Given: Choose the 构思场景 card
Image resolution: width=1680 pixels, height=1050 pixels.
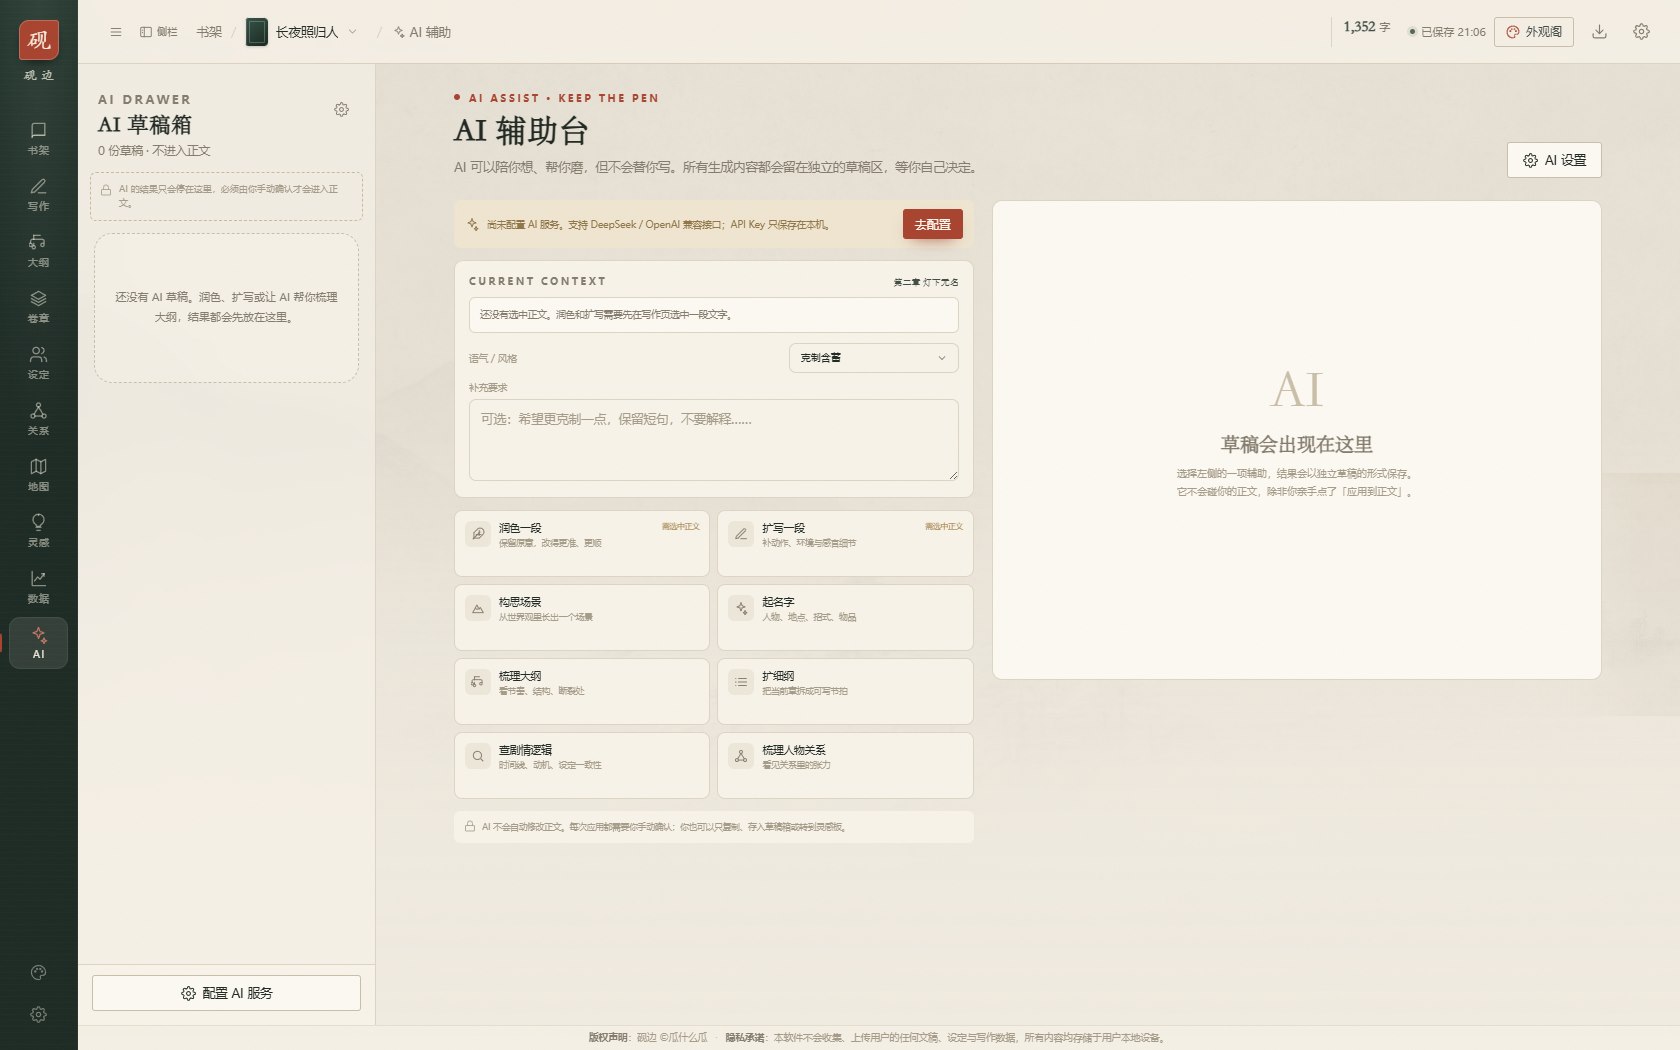Looking at the screenshot, I should [581, 617].
